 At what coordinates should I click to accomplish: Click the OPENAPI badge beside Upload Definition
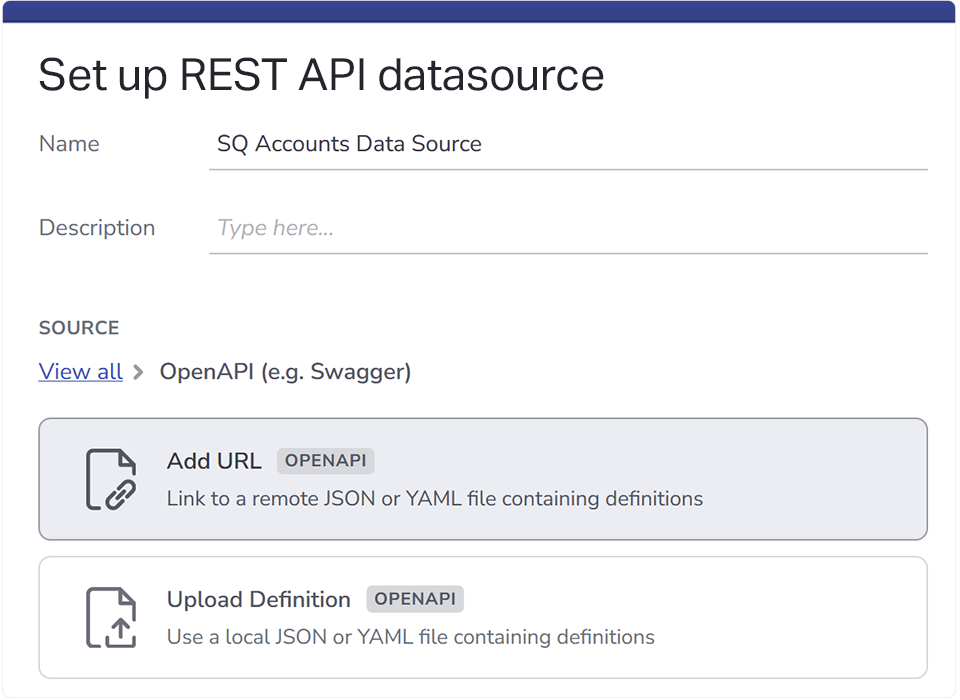[x=415, y=600]
